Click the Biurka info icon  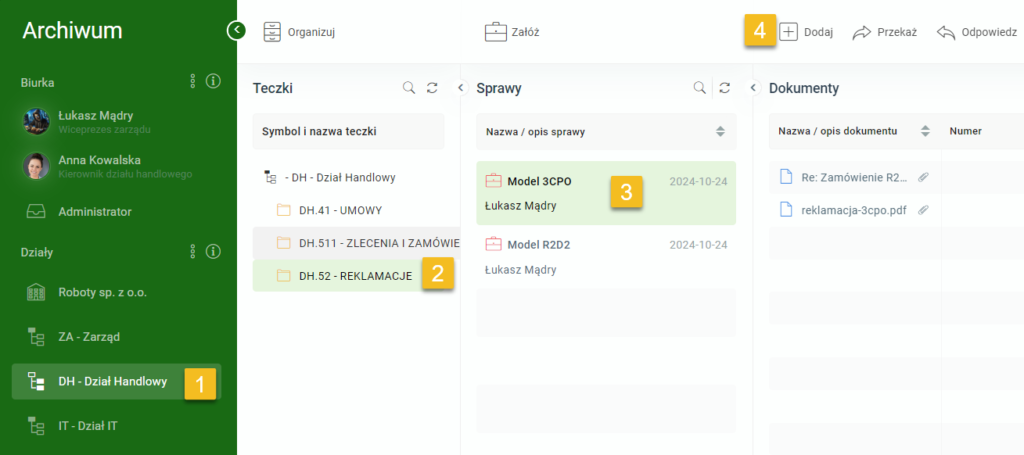(x=213, y=82)
